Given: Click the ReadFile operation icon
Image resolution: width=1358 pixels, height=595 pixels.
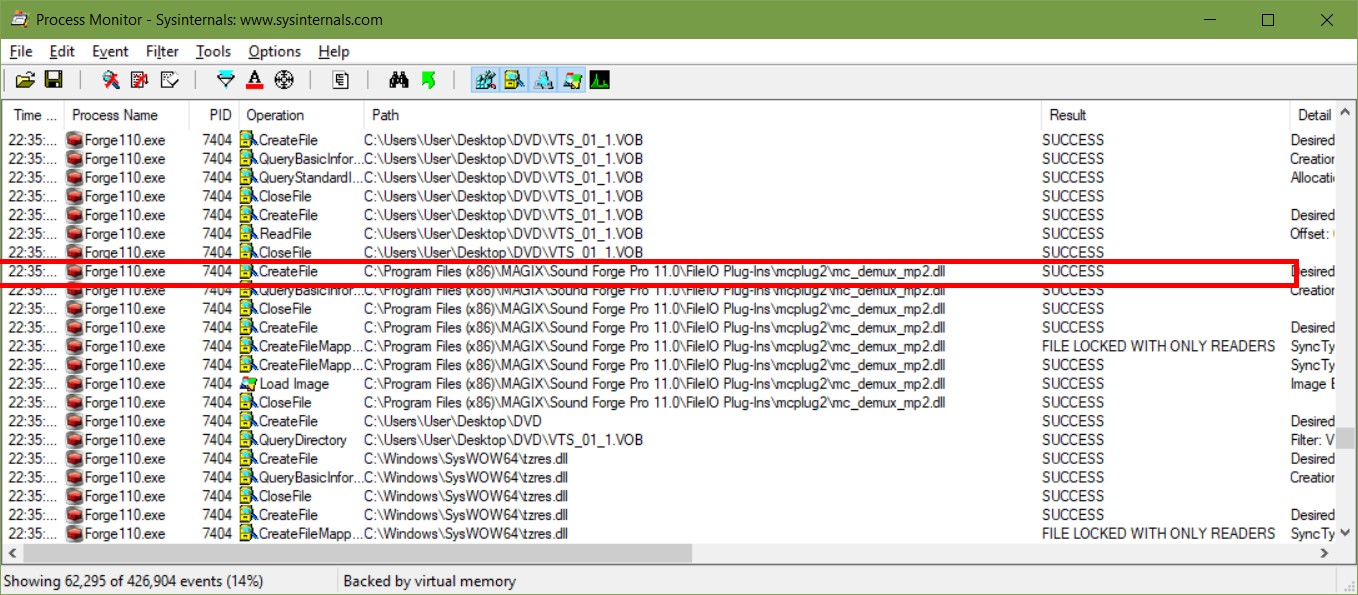Looking at the screenshot, I should 249,234.
